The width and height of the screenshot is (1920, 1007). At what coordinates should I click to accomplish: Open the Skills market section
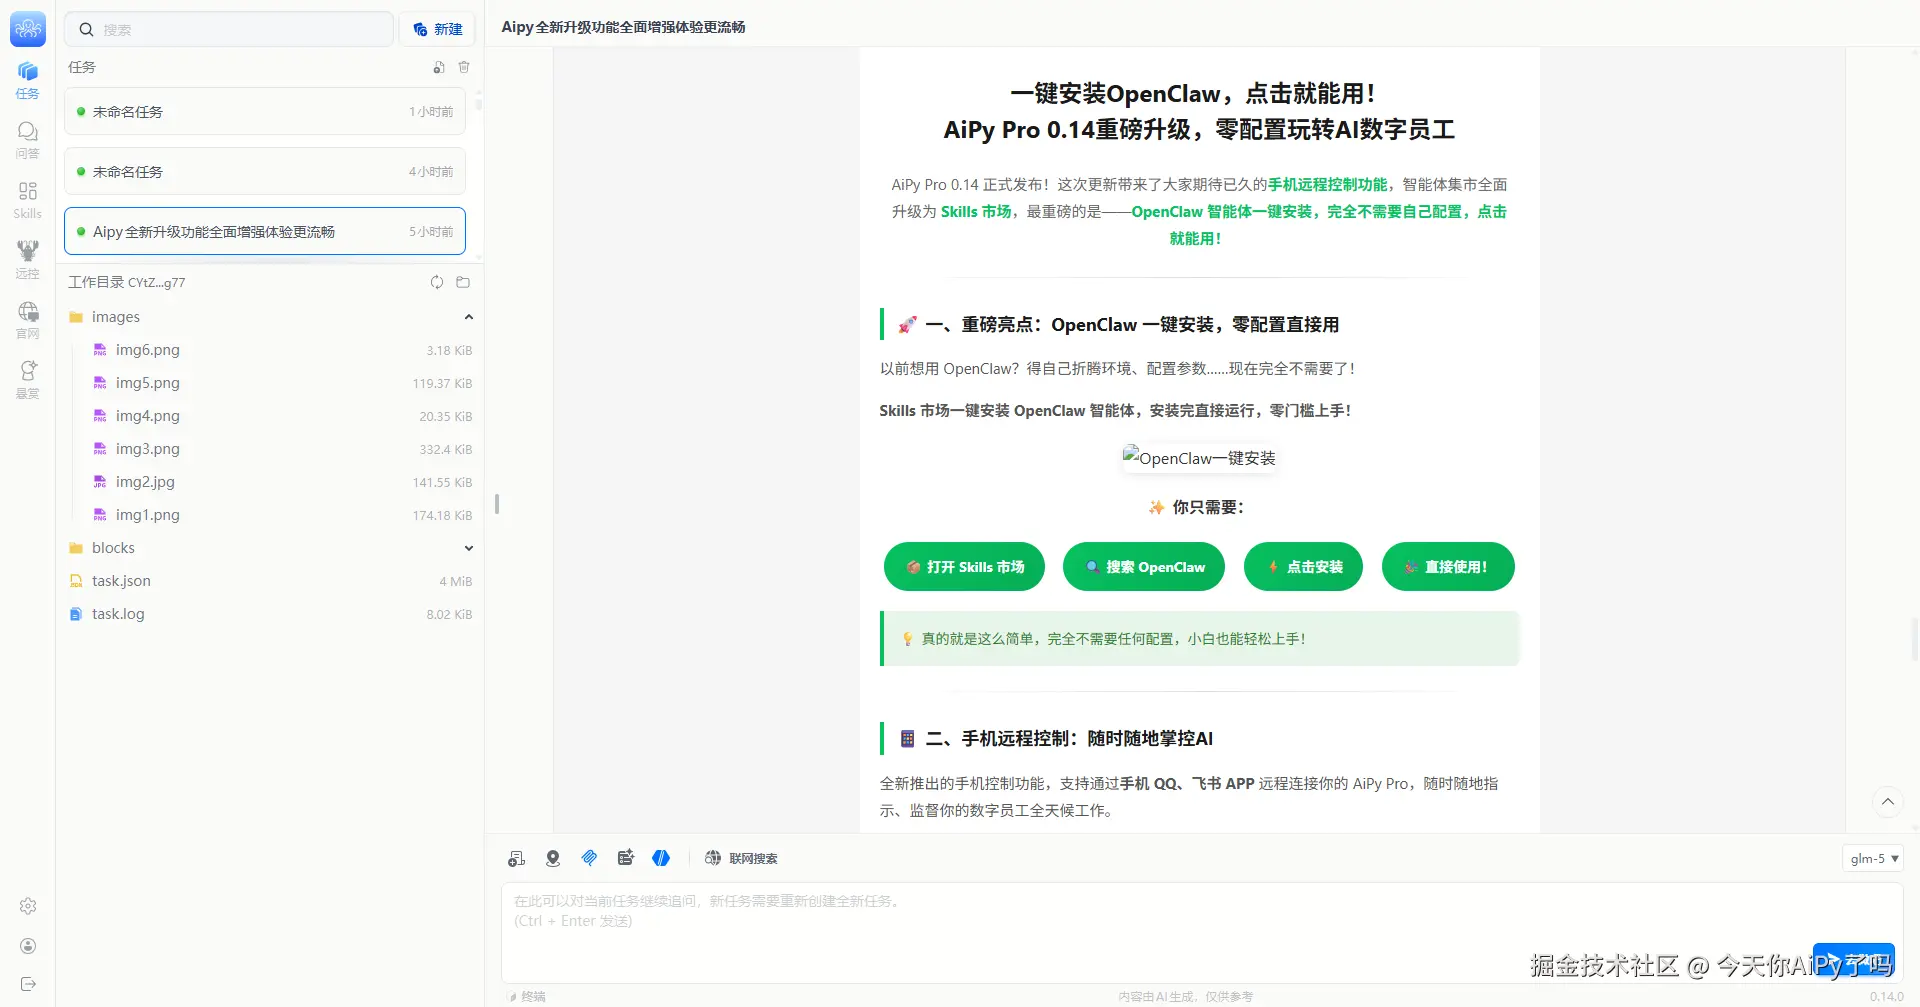click(x=28, y=200)
